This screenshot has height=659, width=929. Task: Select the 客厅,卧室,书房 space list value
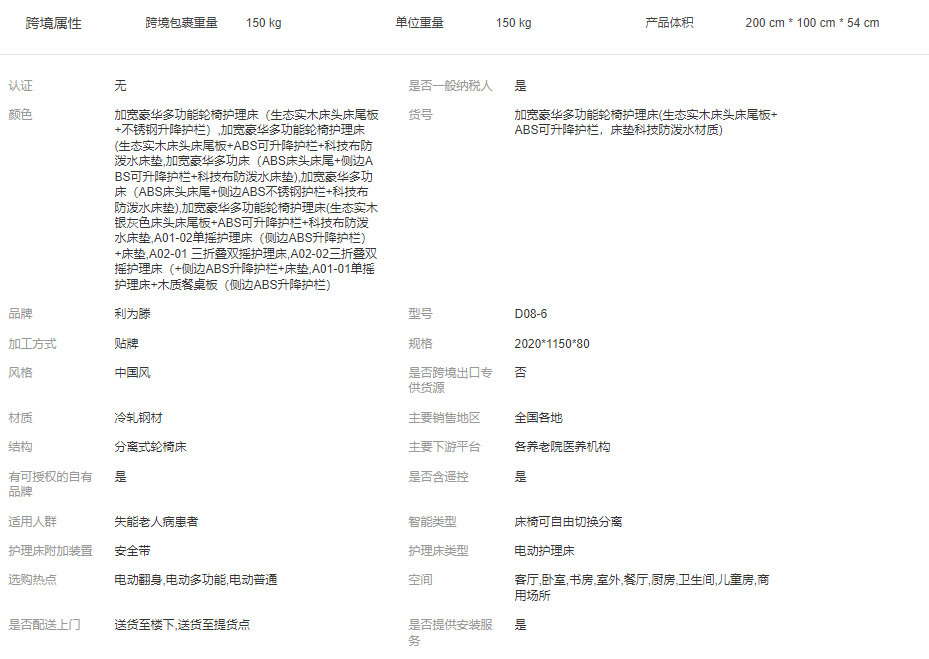pyautogui.click(x=642, y=588)
